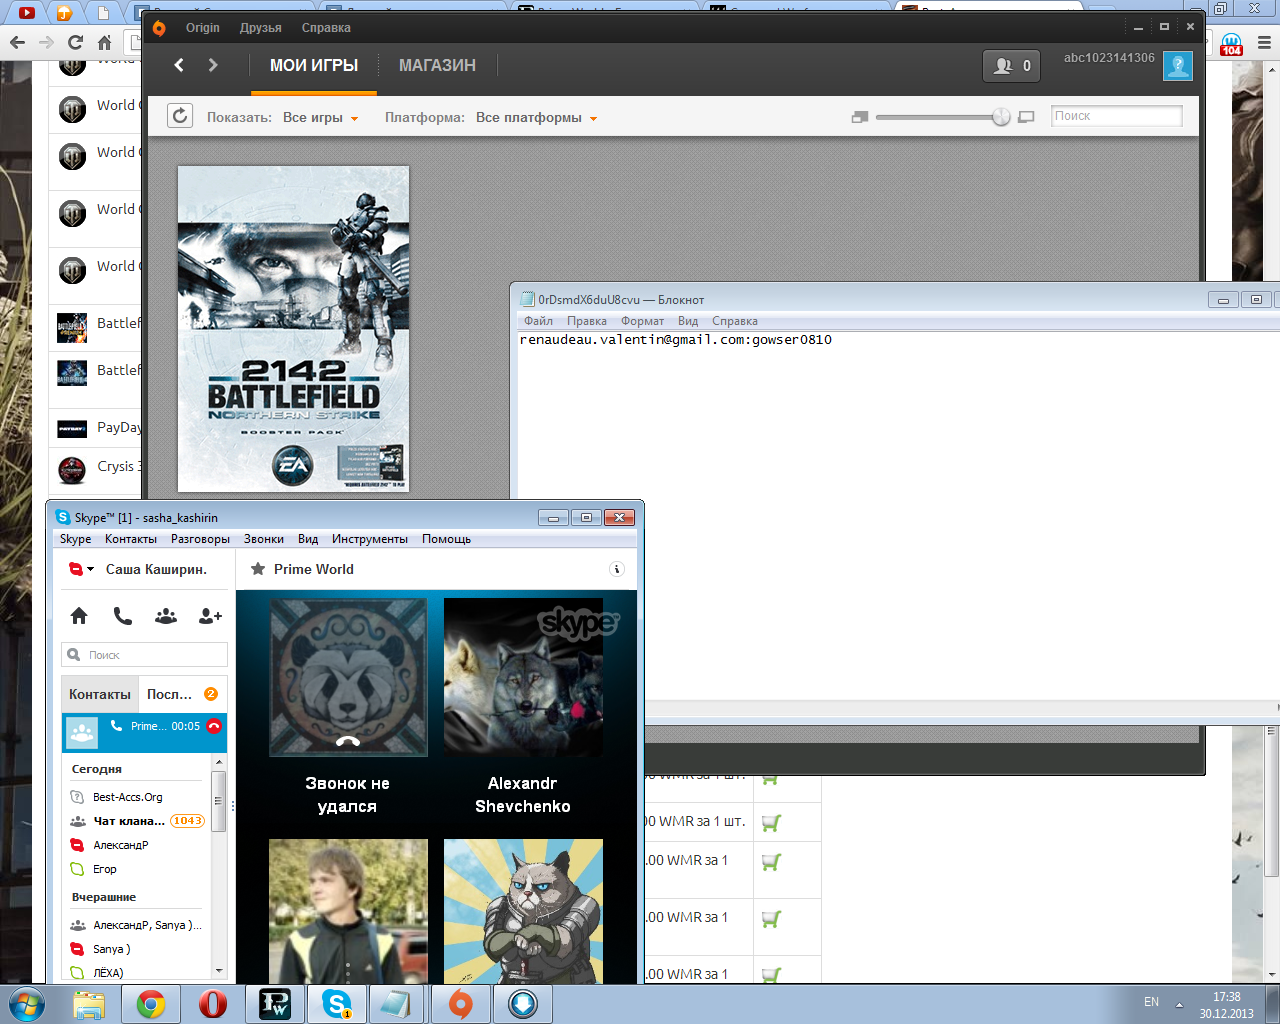Open the Разговоры menu in Skype
This screenshot has width=1280, height=1024.
200,539
